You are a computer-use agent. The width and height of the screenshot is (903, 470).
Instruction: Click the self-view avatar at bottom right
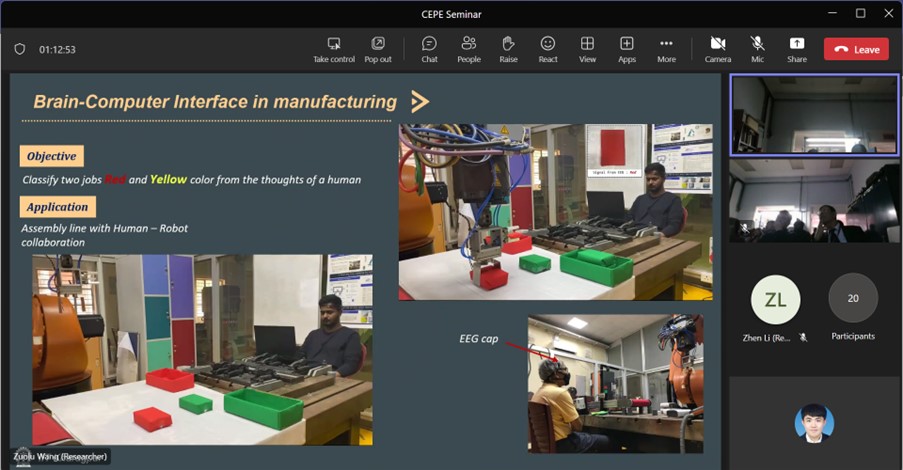pyautogui.click(x=814, y=423)
